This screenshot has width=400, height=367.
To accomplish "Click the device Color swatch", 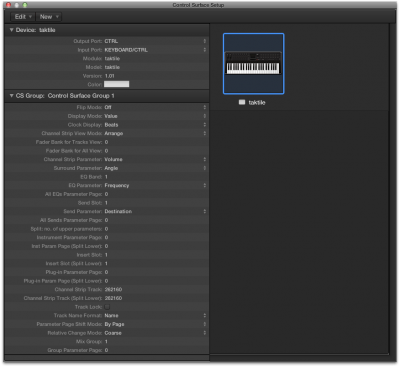I will coord(116,84).
